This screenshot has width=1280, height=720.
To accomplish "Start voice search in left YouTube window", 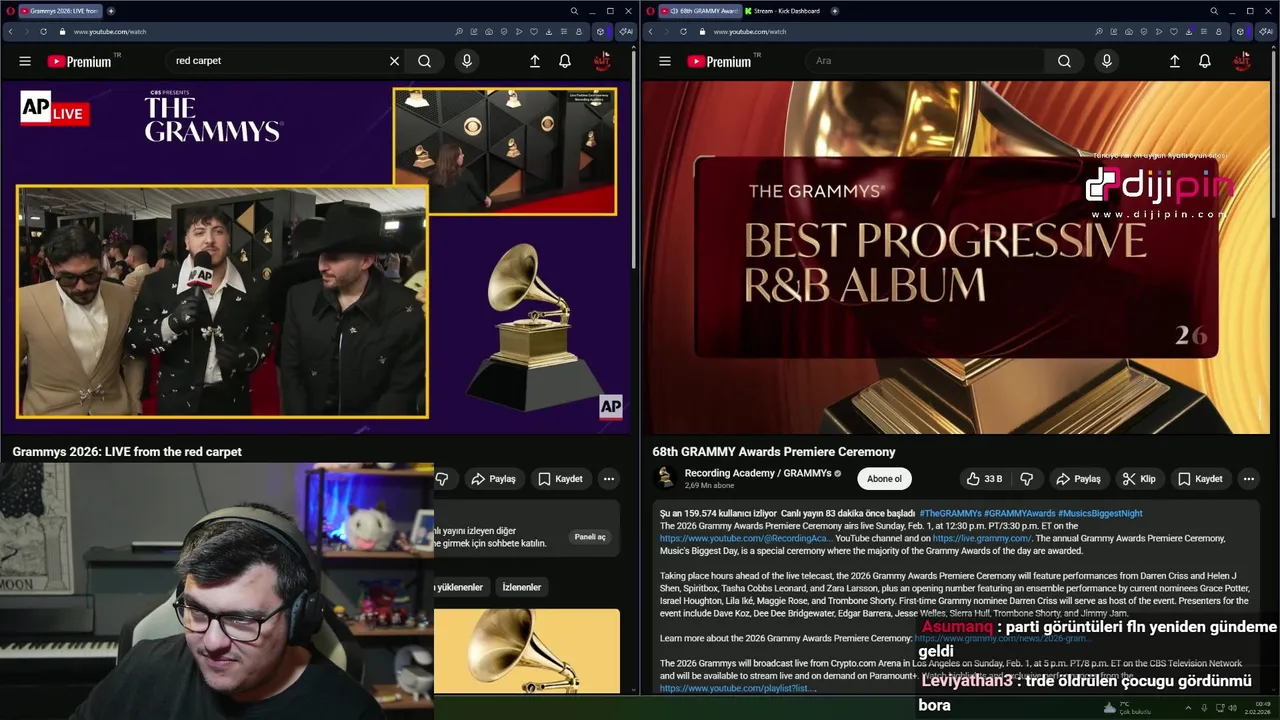I will click(466, 61).
